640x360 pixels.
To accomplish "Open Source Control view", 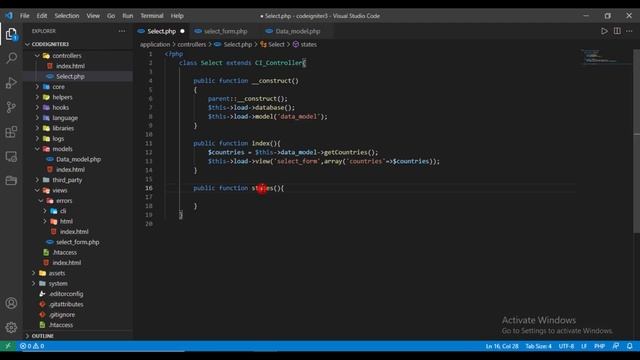I will [x=11, y=107].
